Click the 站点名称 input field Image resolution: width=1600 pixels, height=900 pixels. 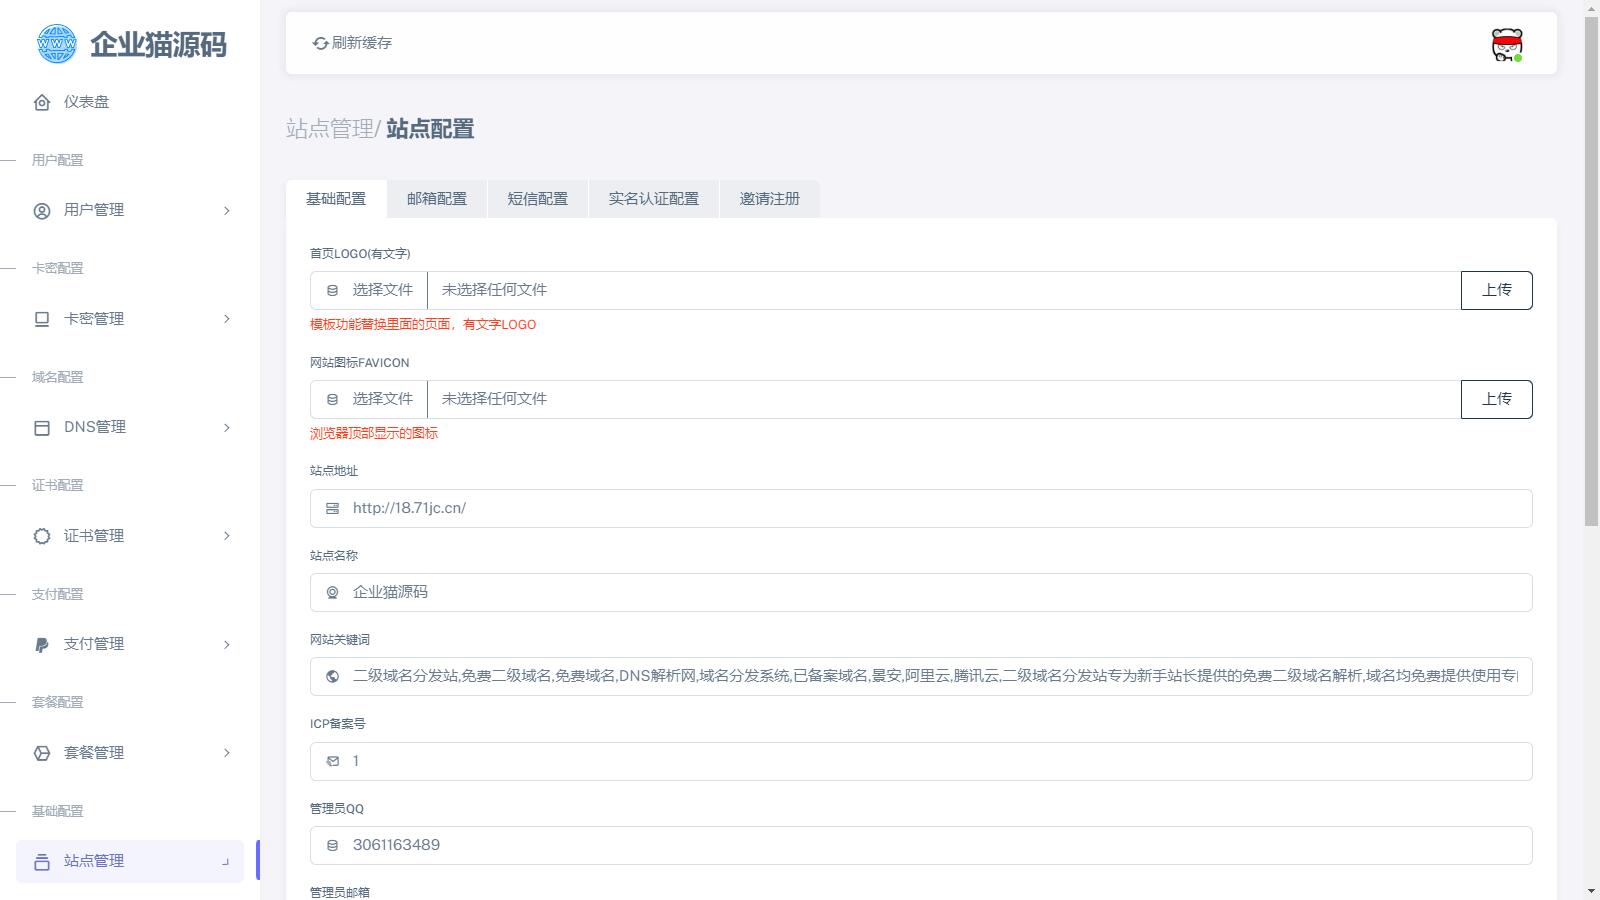coord(920,592)
